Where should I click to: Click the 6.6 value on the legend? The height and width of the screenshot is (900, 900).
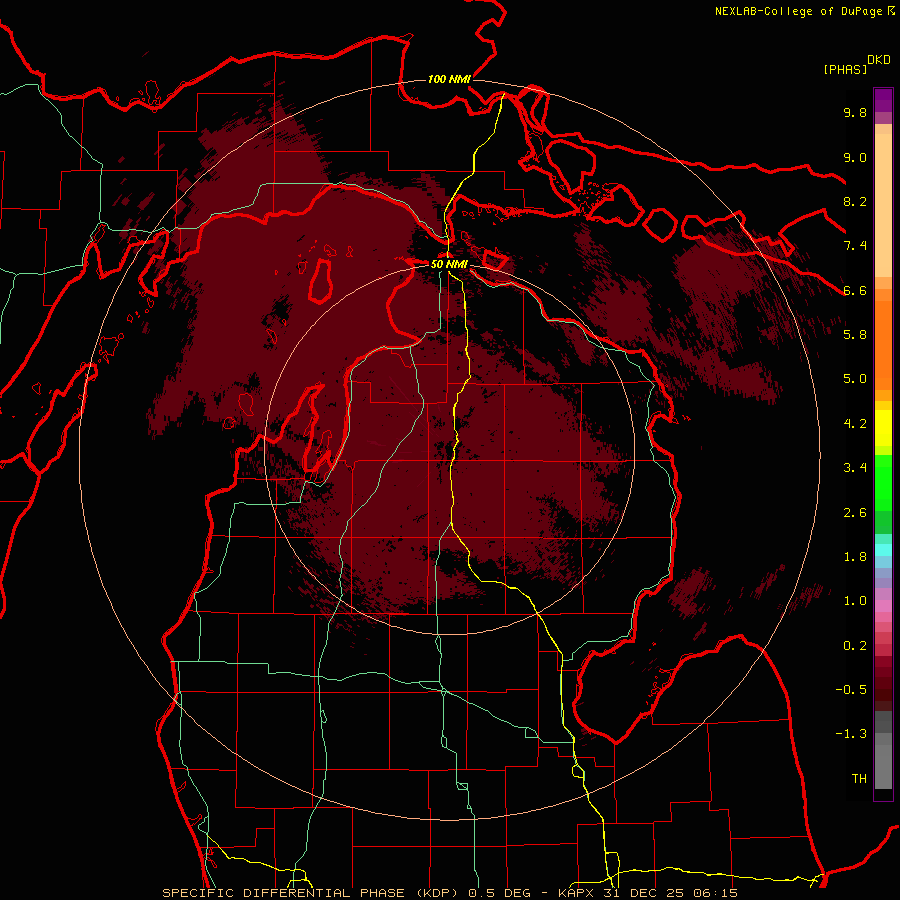tap(855, 290)
